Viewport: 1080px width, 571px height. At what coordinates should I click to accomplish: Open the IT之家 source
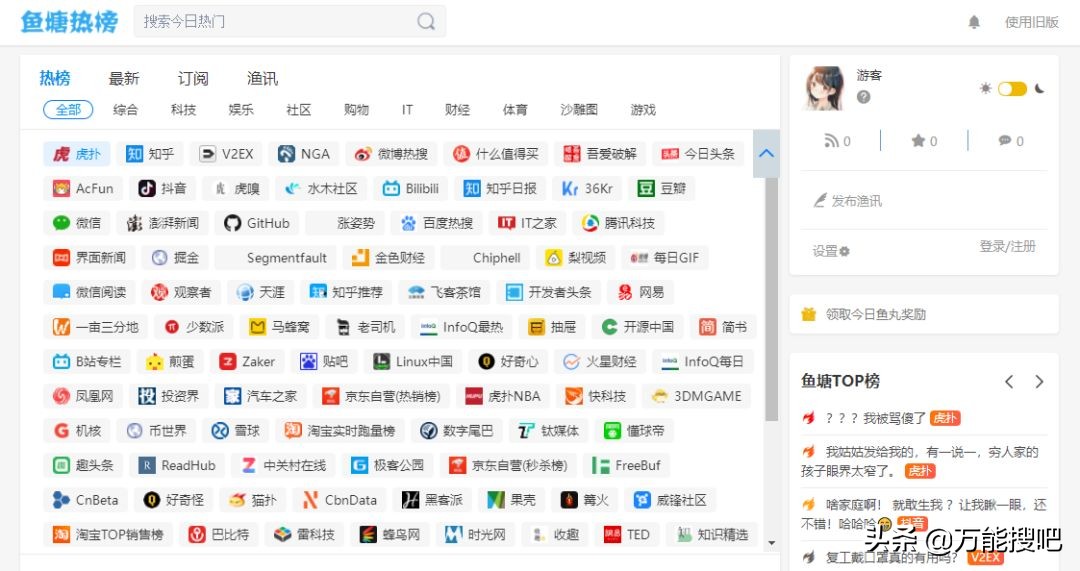point(527,223)
